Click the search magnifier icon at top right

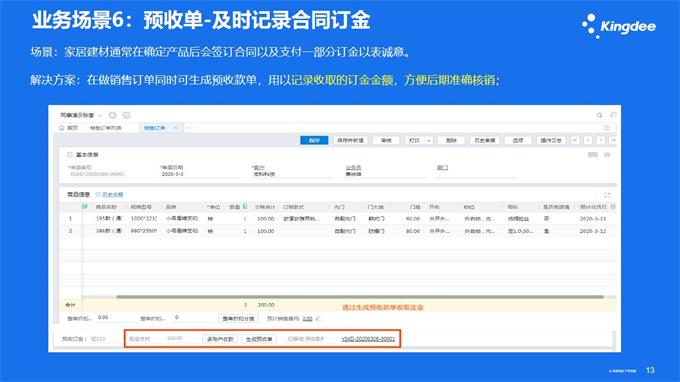coord(599,115)
